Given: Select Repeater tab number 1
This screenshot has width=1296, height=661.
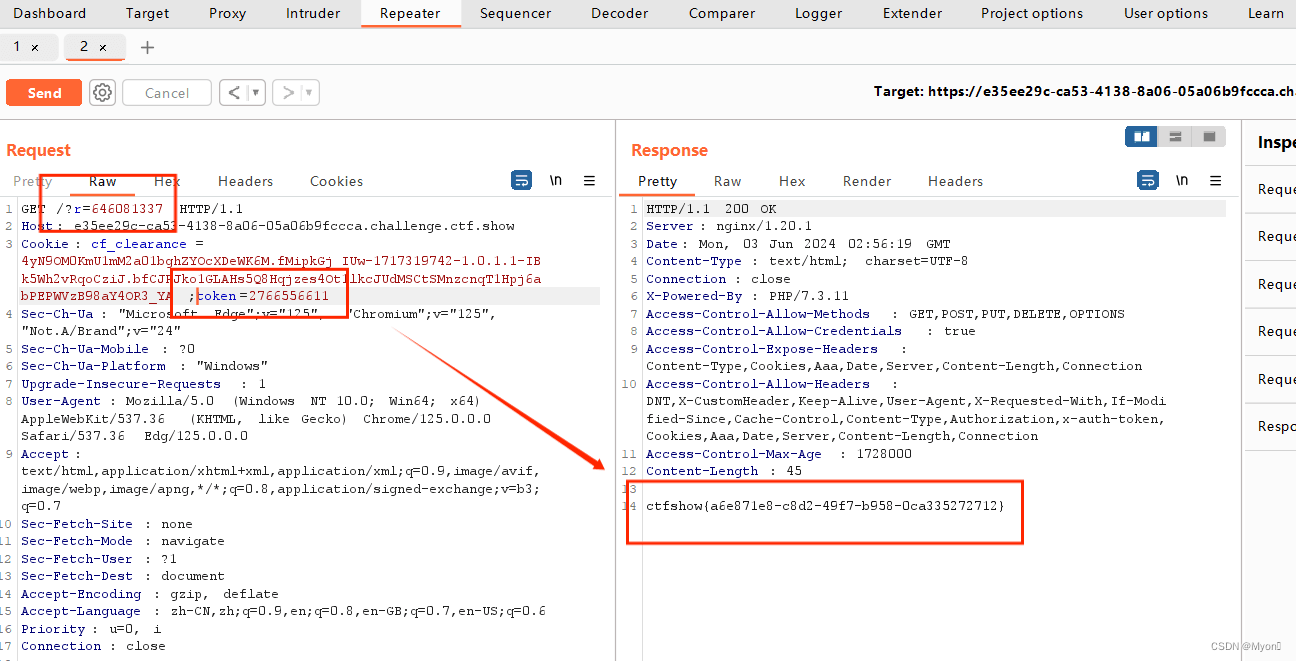Looking at the screenshot, I should click(x=17, y=47).
